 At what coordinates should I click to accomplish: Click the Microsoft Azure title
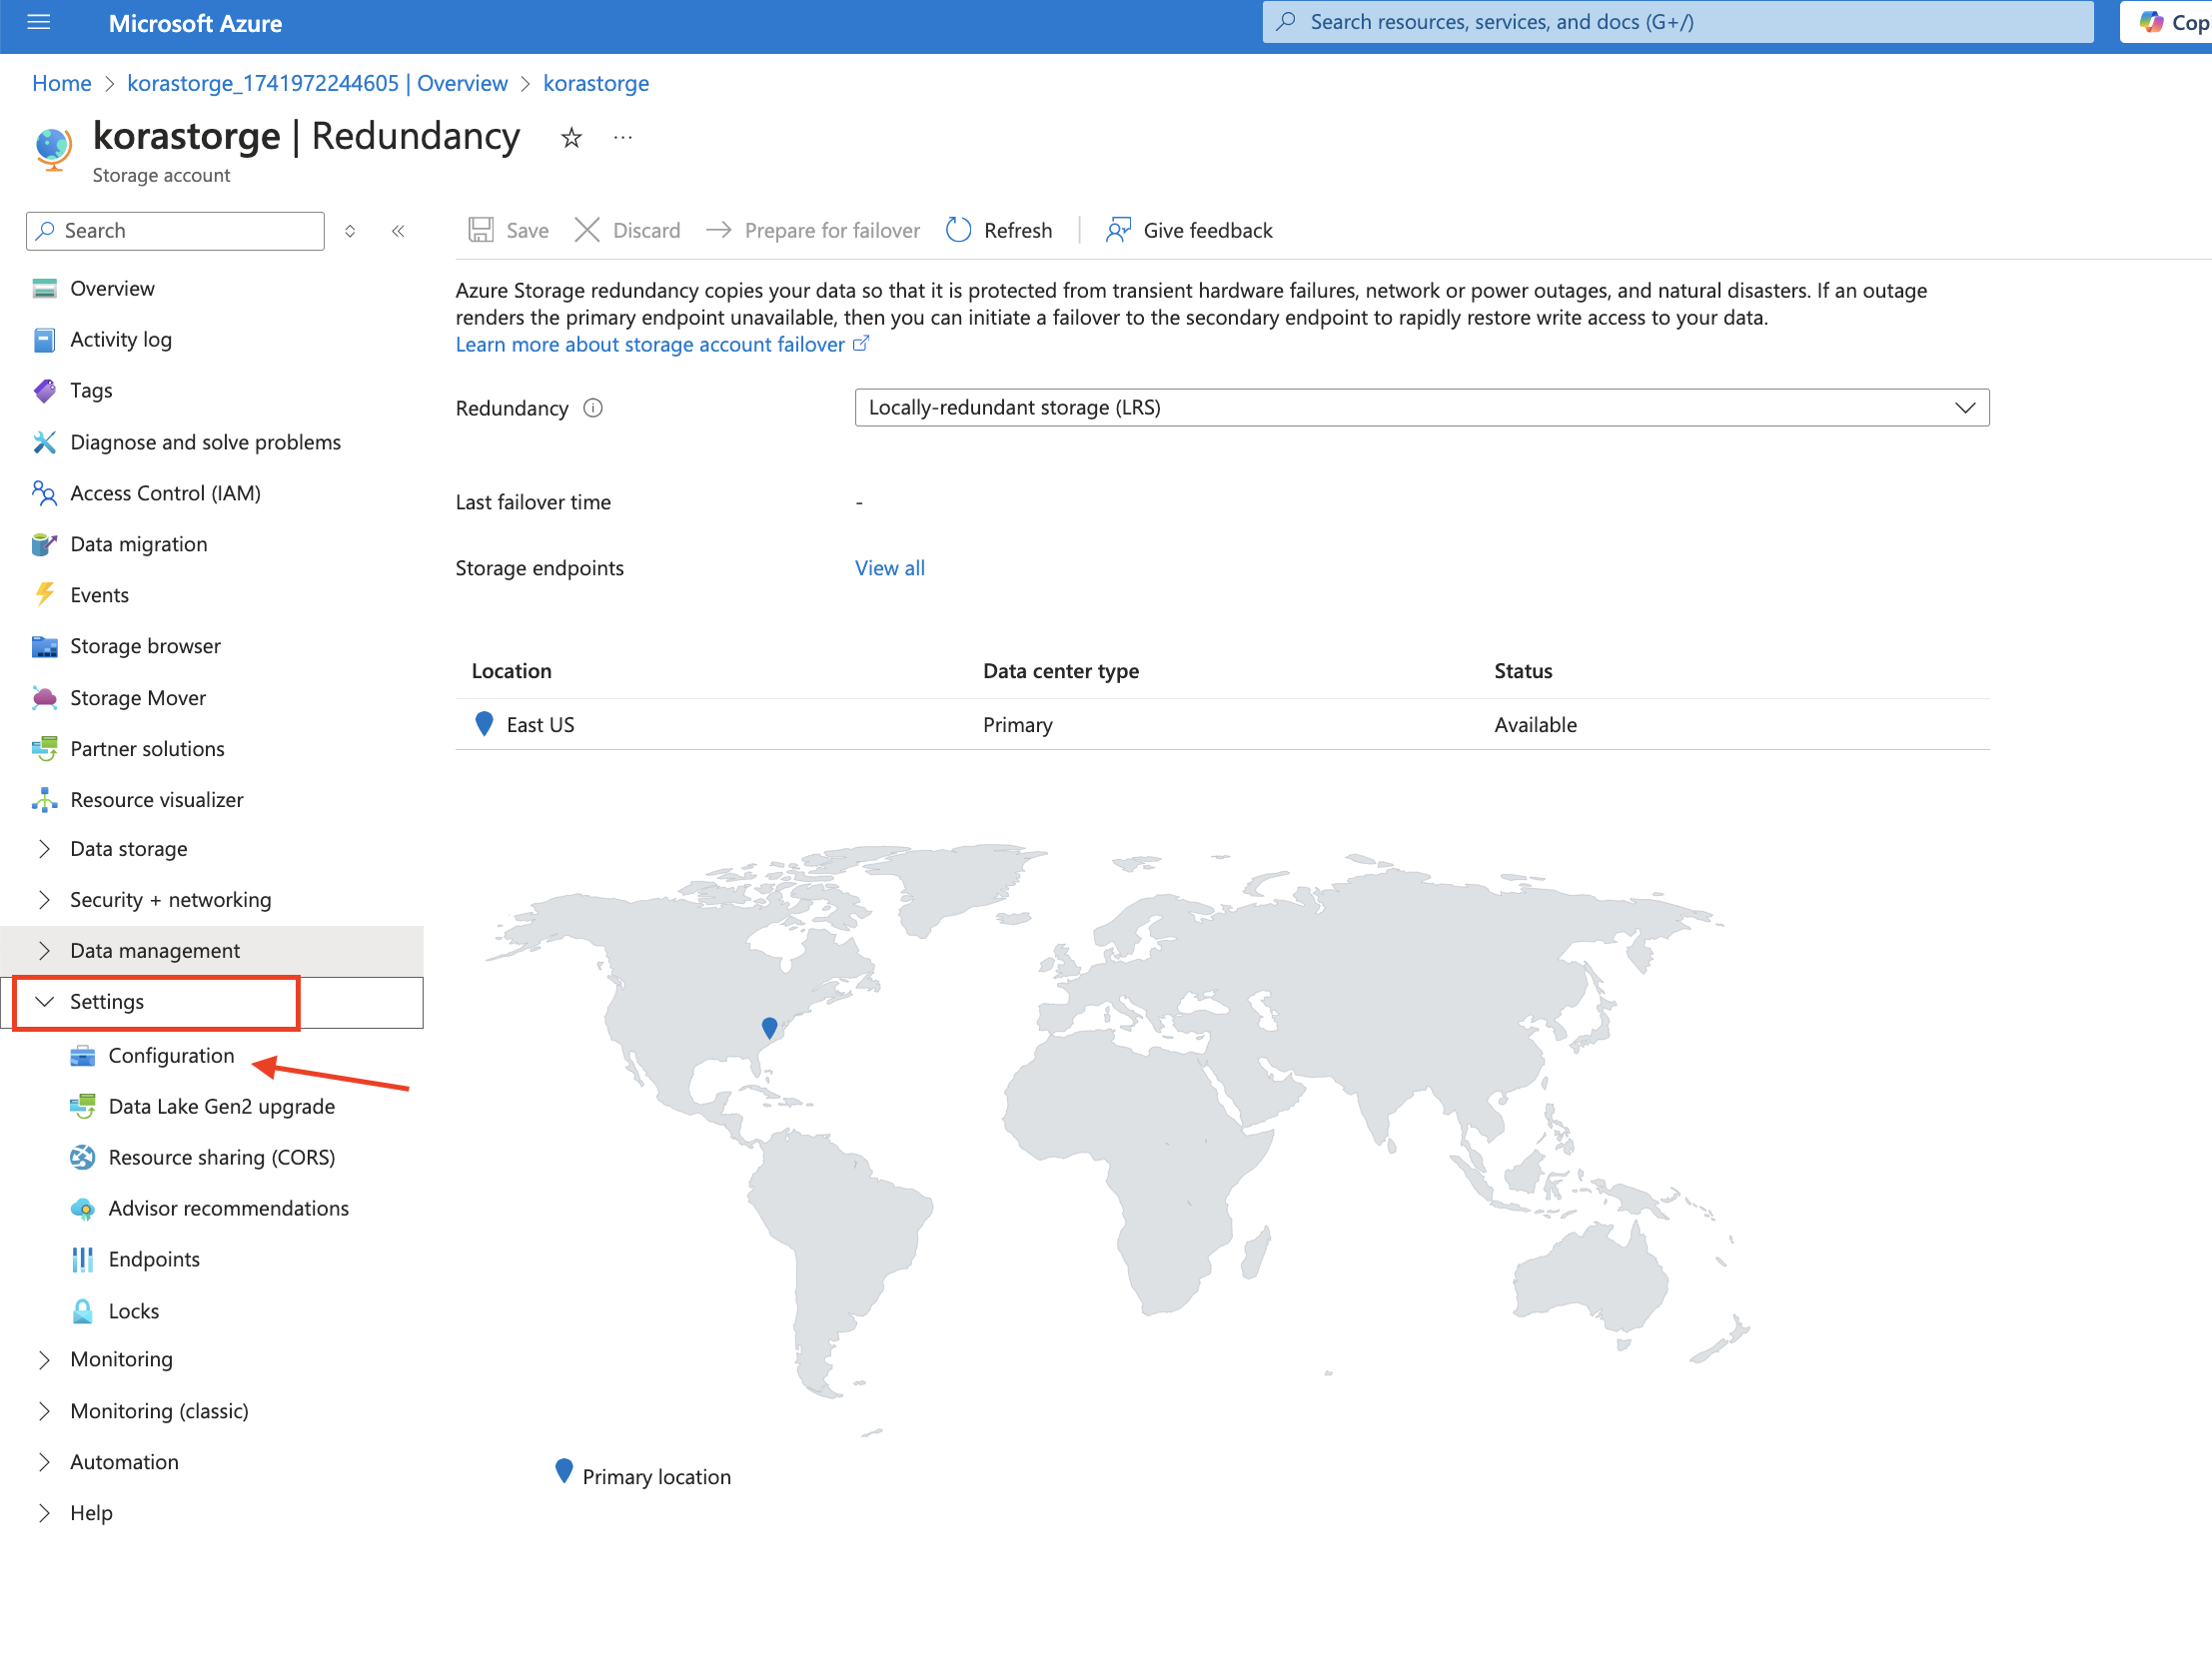tap(195, 23)
